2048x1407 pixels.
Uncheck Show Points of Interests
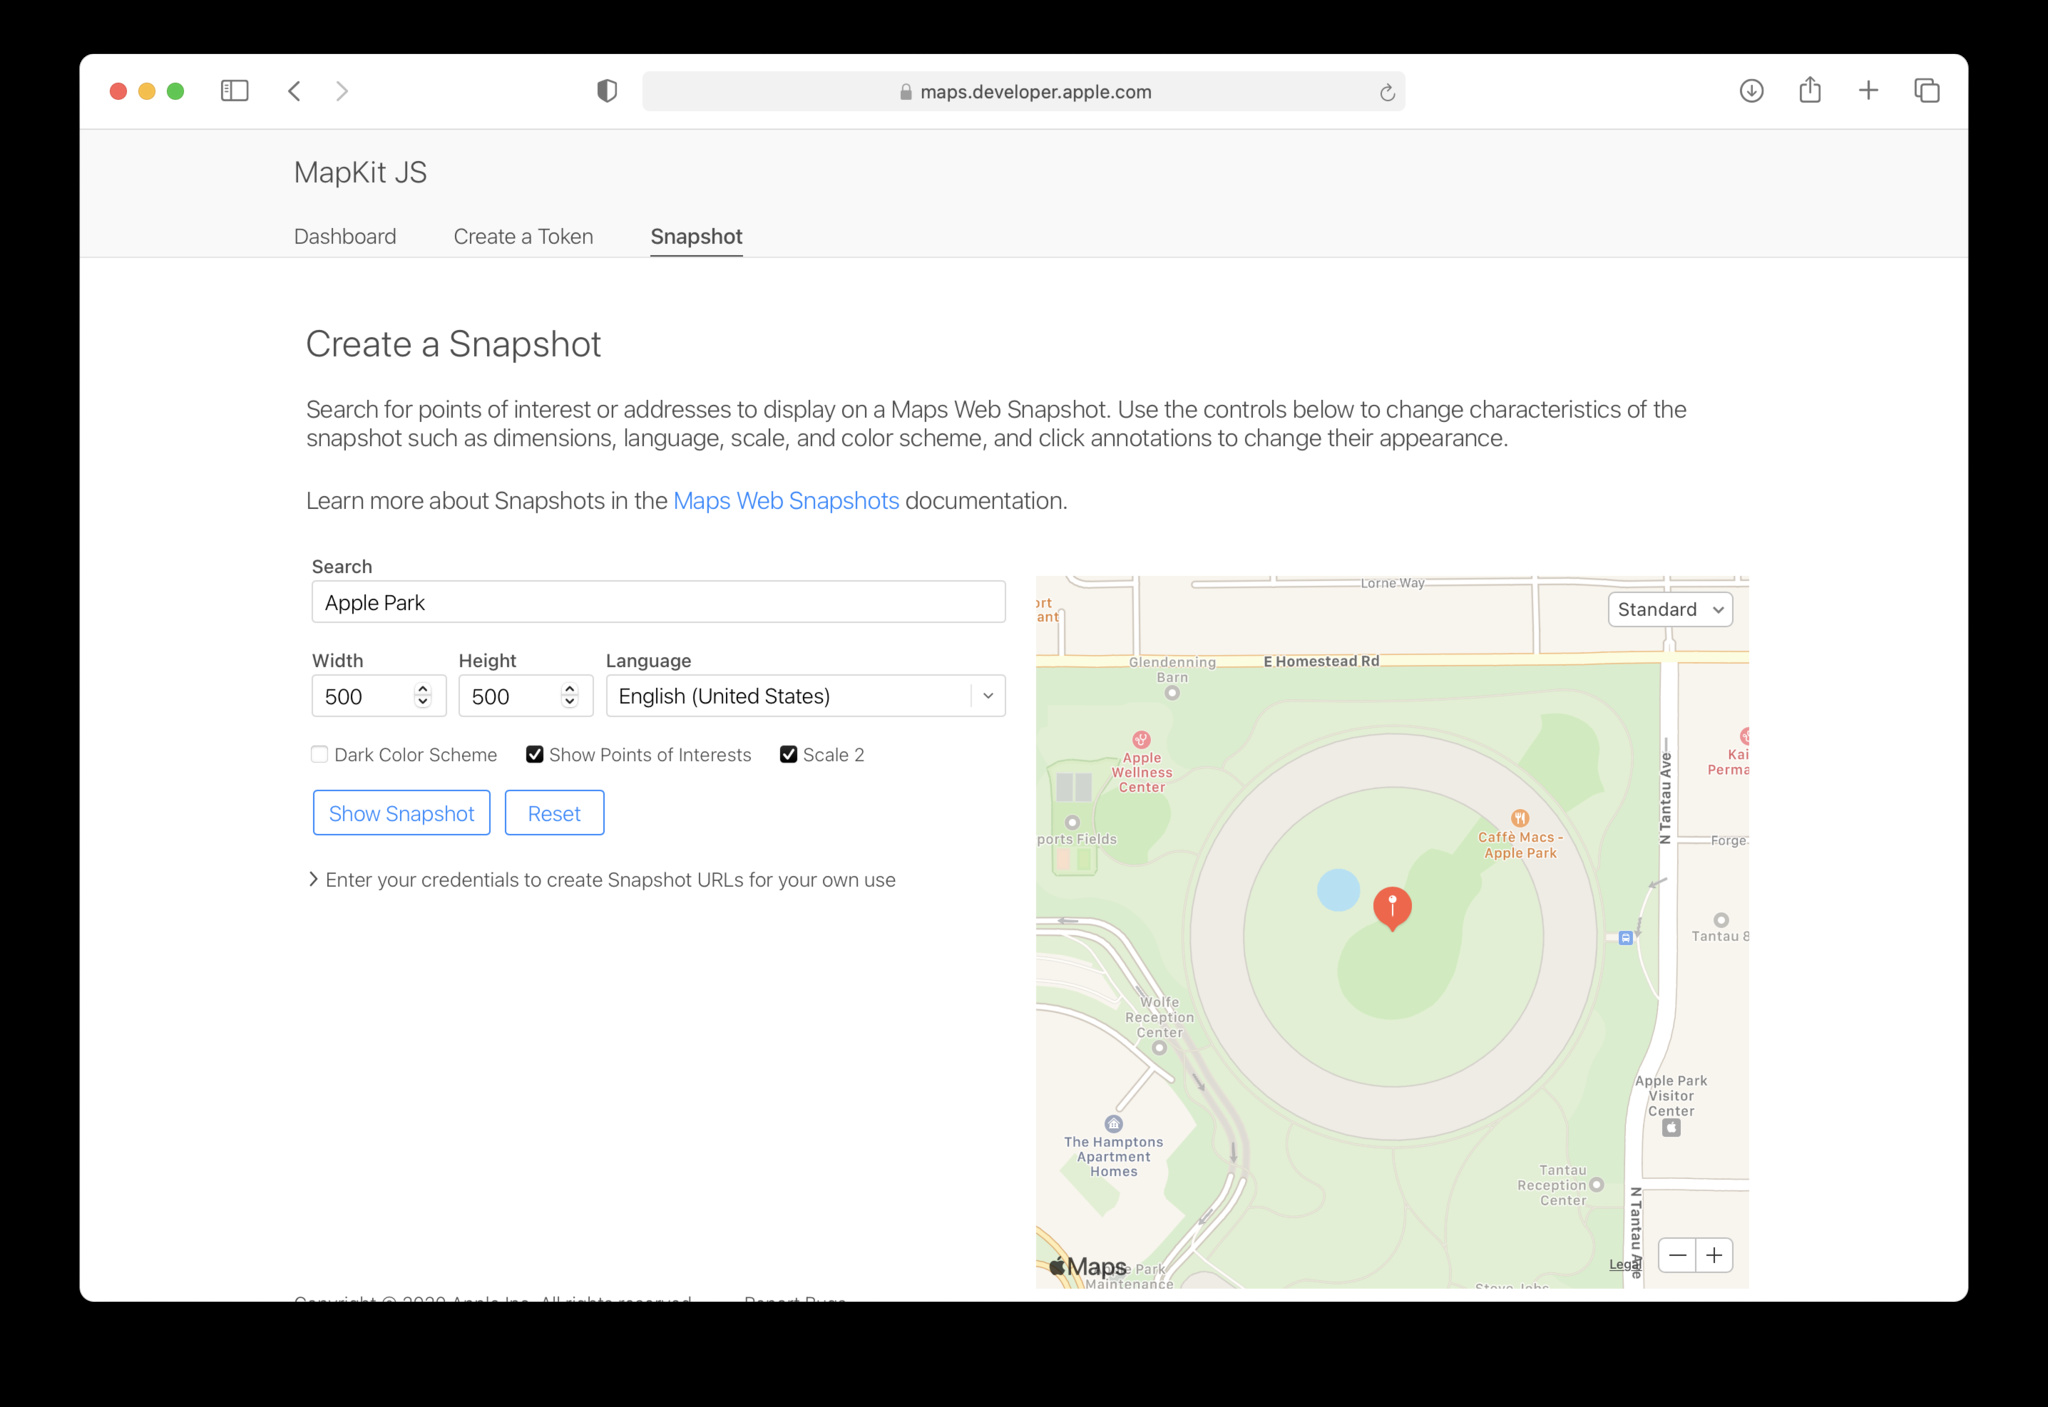(x=535, y=754)
